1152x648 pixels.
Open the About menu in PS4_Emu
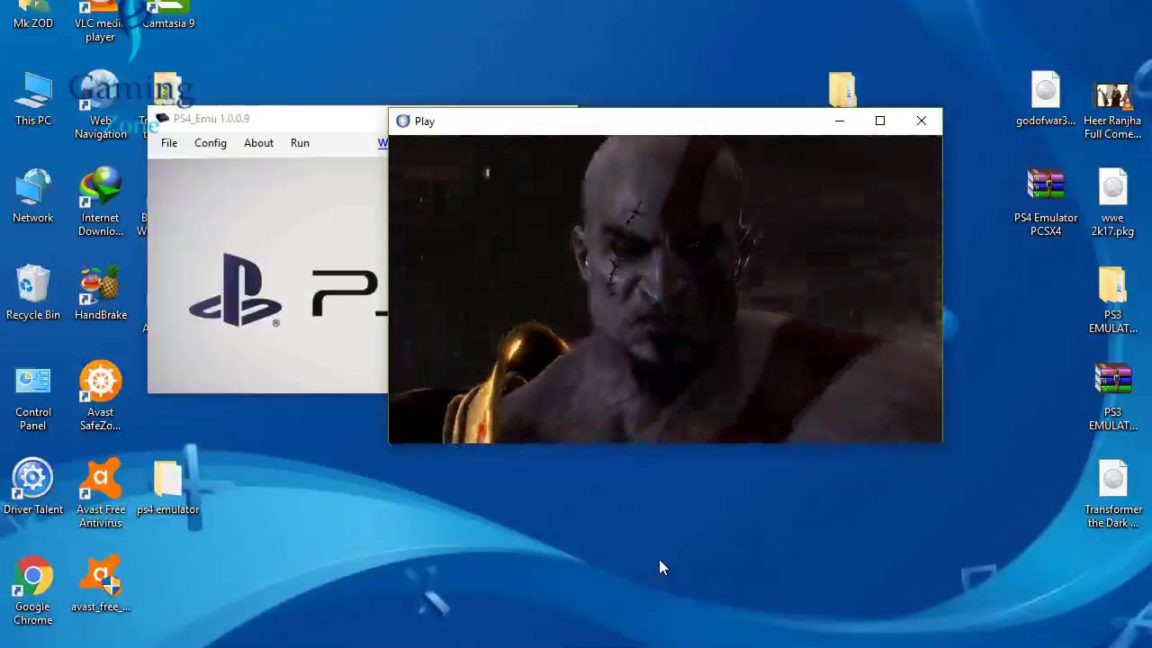pos(258,143)
